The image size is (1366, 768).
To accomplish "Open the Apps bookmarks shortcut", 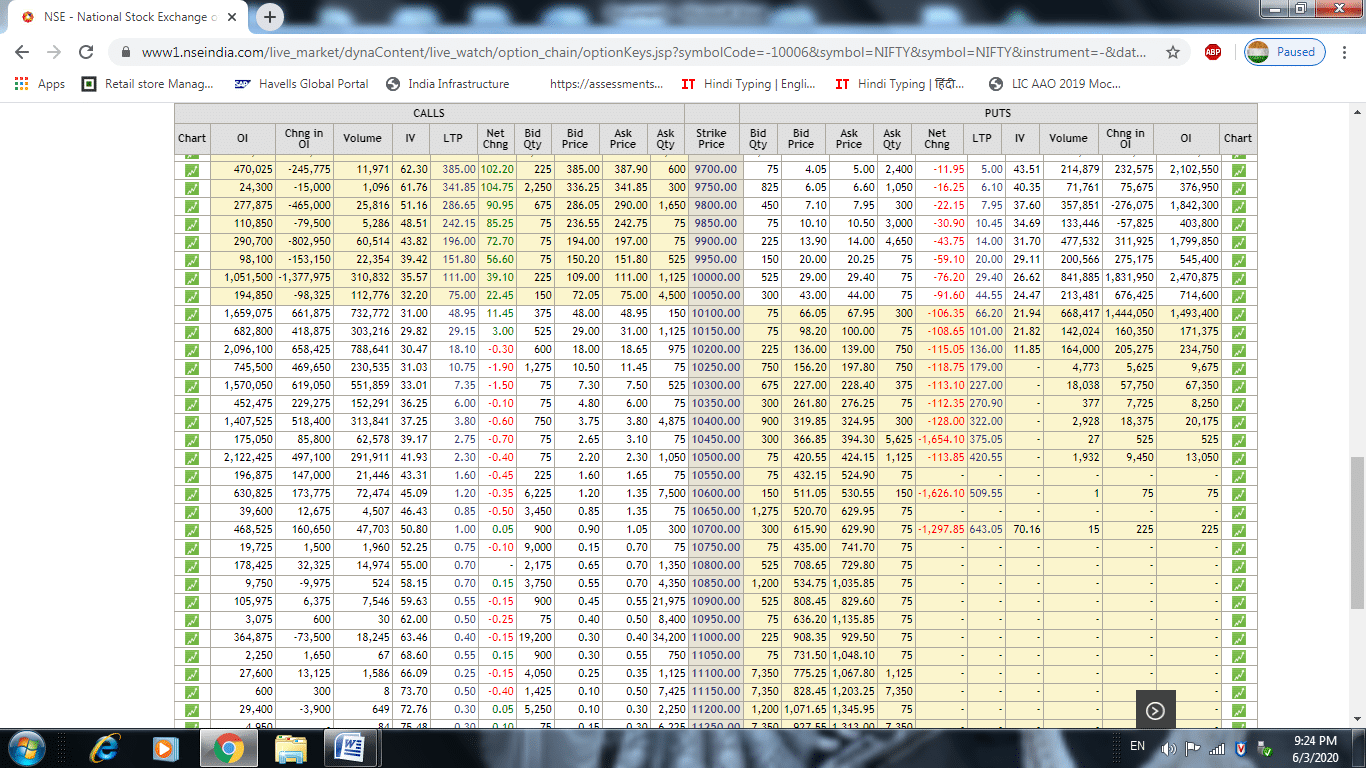I will tap(40, 84).
